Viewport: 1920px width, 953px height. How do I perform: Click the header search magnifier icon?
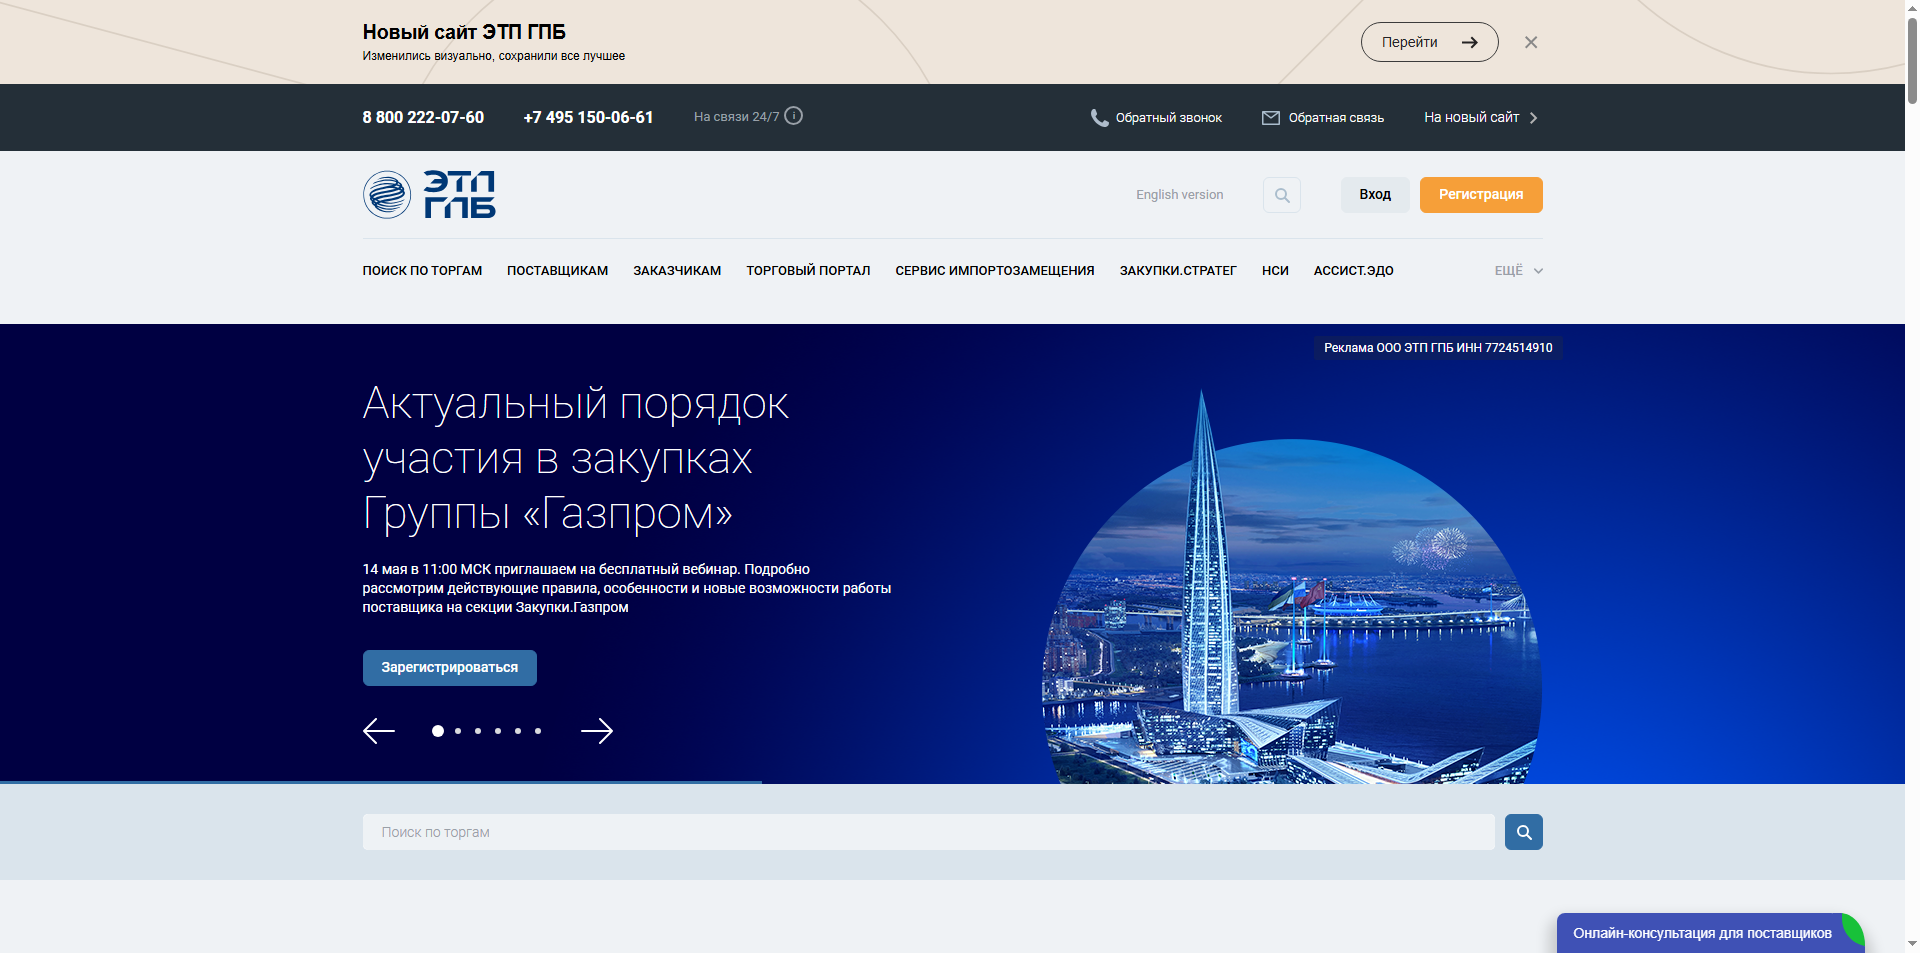click(1282, 195)
